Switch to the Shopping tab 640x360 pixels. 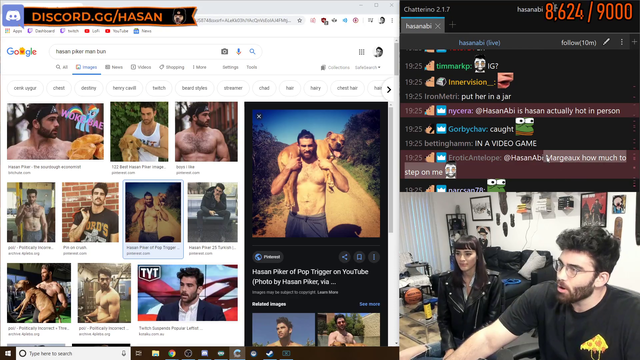[172, 67]
